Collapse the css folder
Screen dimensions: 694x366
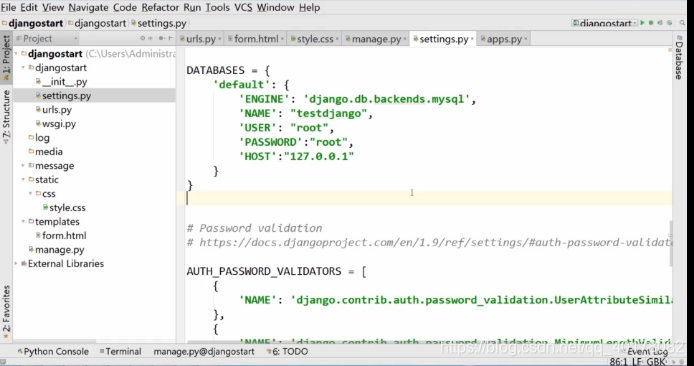(x=31, y=193)
